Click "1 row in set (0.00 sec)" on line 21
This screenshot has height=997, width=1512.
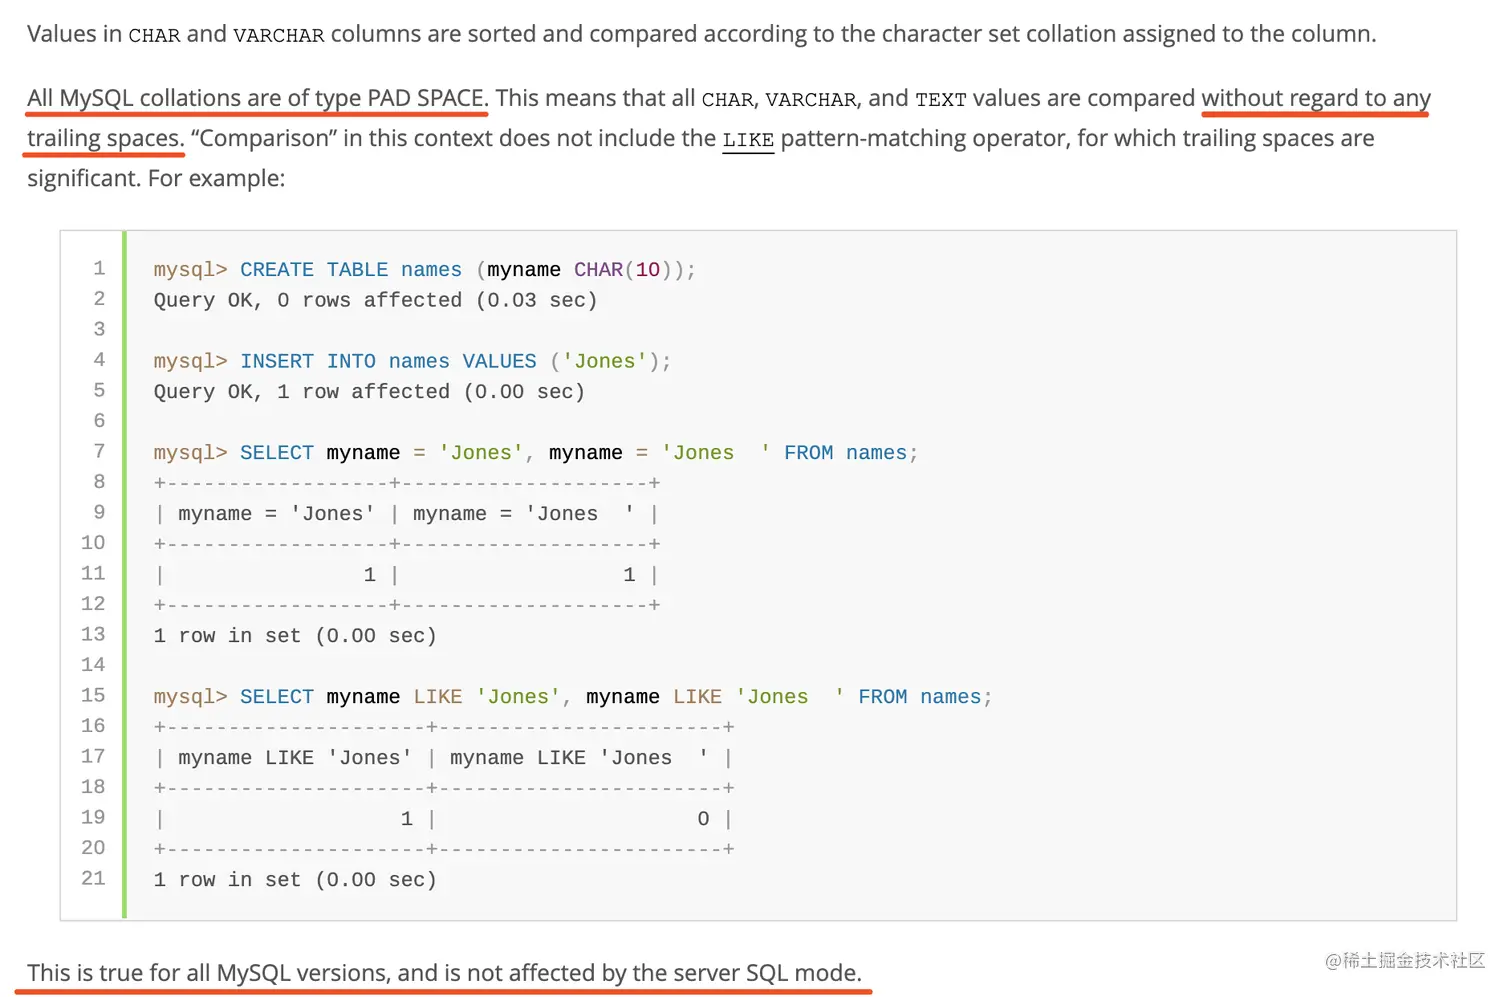pos(295,880)
